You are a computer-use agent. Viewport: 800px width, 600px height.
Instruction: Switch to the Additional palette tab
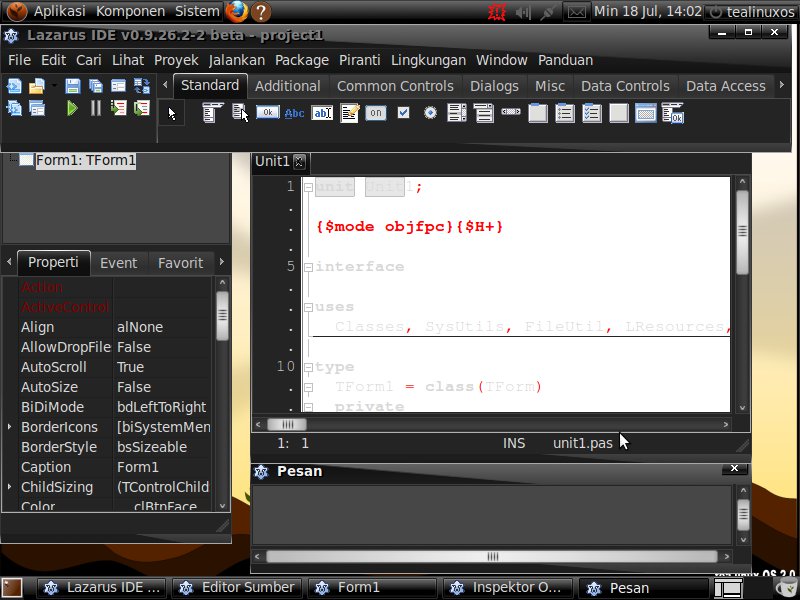(288, 86)
